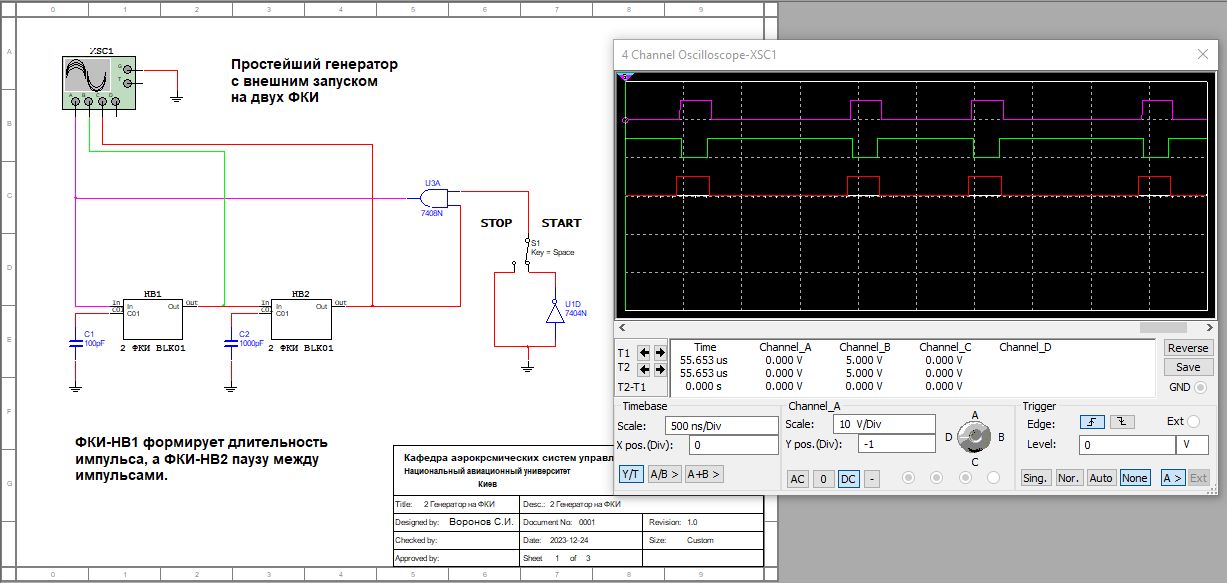This screenshot has width=1227, height=583.
Task: Click the Save button on the oscilloscope
Action: (1188, 367)
